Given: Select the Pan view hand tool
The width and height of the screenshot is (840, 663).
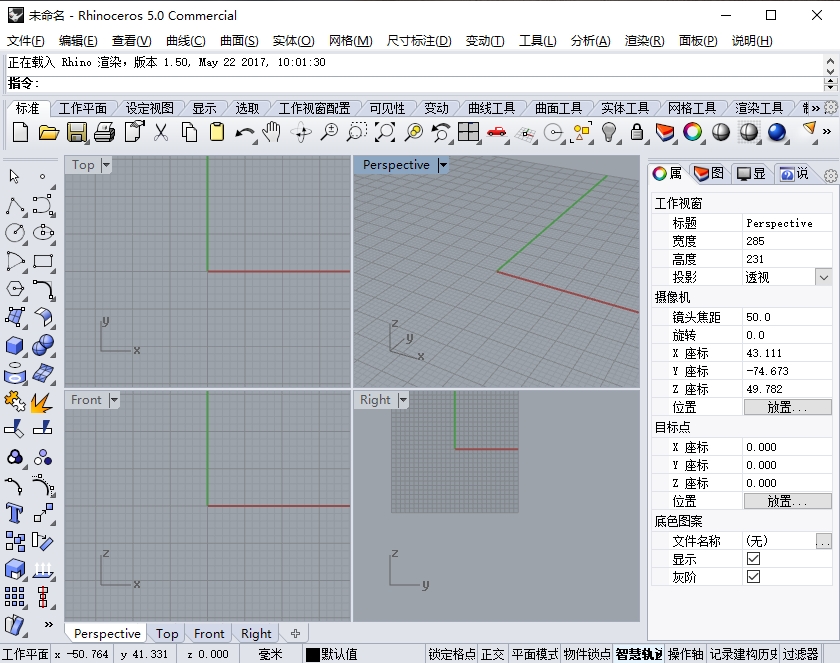Looking at the screenshot, I should [272, 133].
